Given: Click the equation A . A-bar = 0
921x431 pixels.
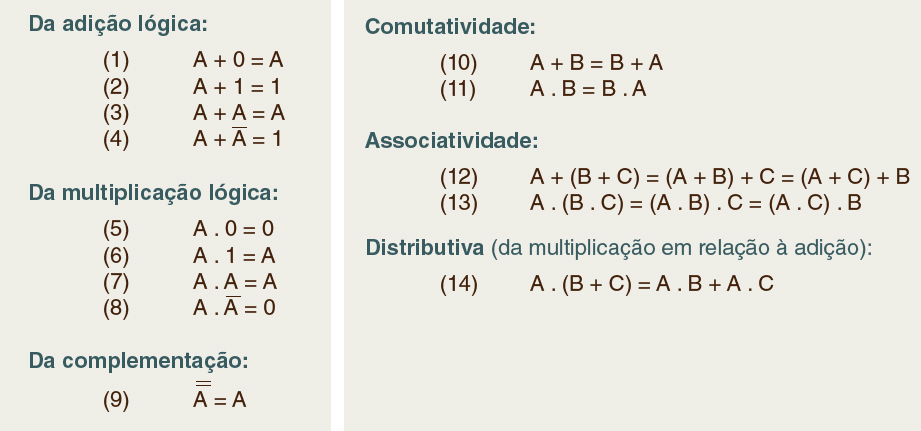Looking at the screenshot, I should point(234,307).
